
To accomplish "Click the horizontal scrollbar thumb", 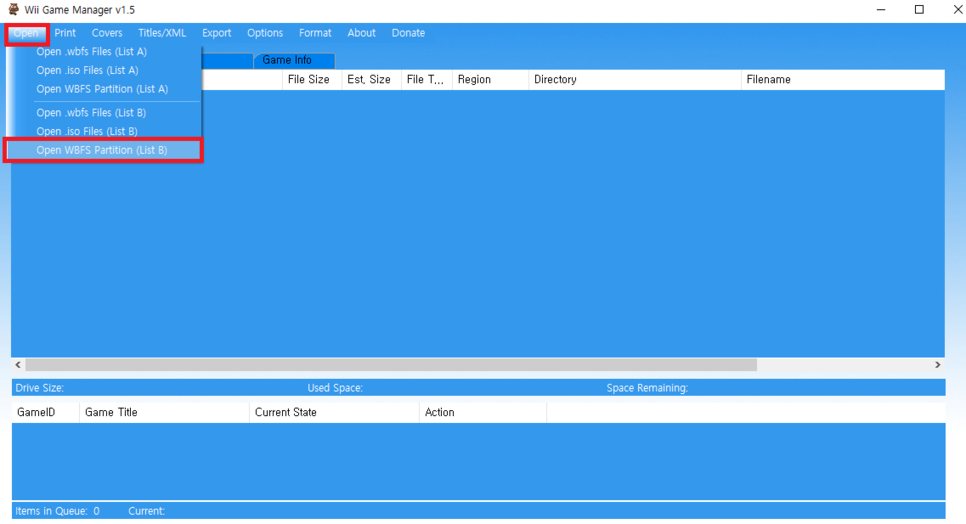I will 391,365.
